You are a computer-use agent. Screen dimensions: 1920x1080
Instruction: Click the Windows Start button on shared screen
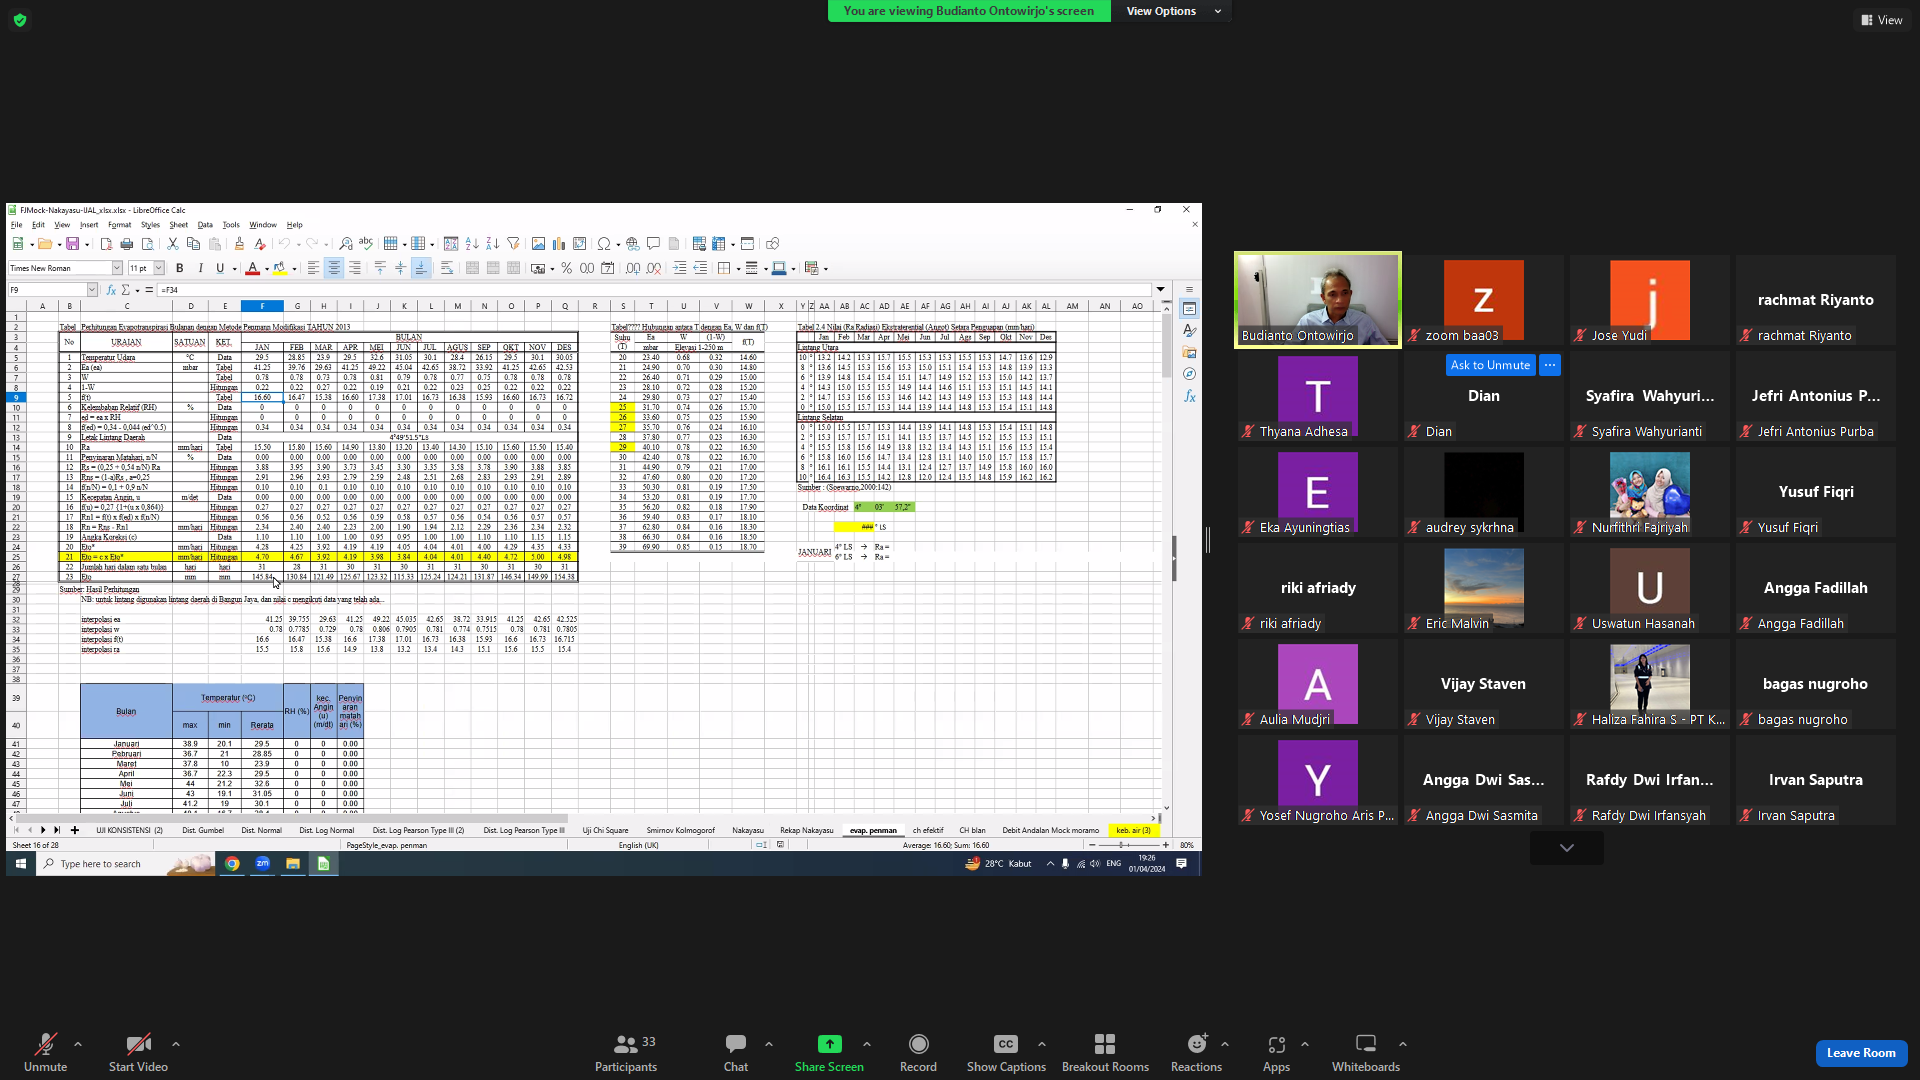coord(20,864)
